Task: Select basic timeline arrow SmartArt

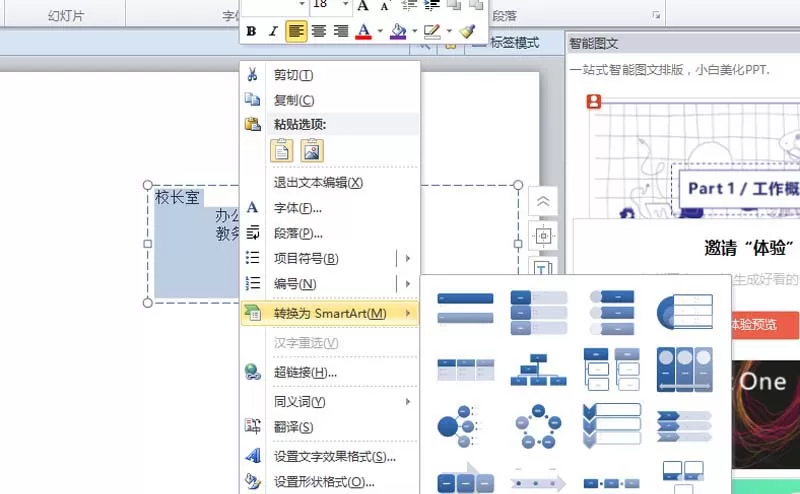Action: point(538,482)
